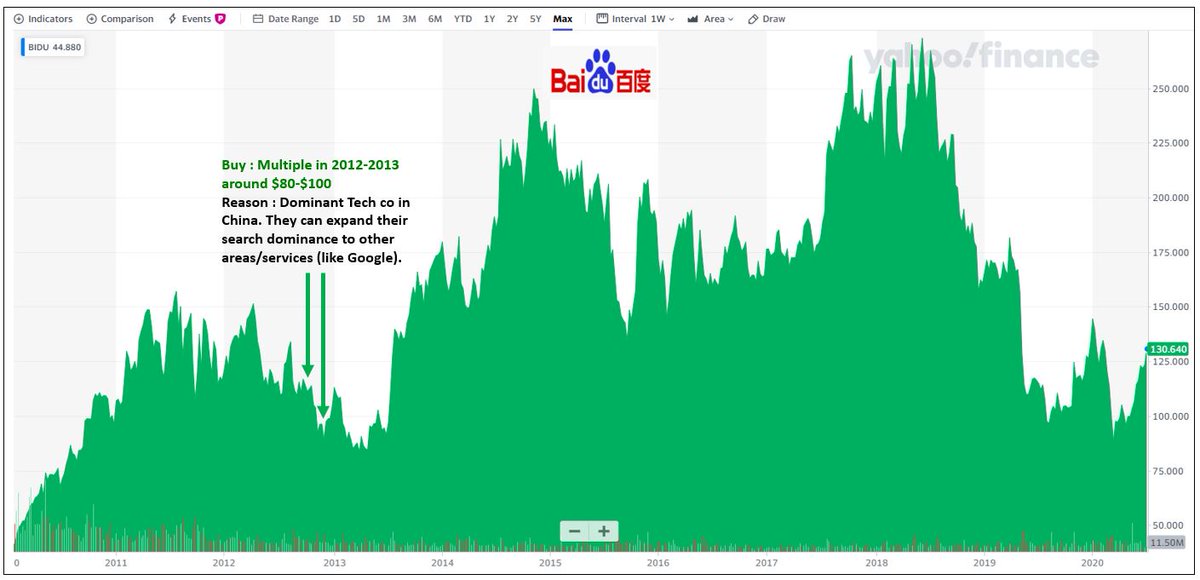The height and width of the screenshot is (580, 1200).
Task: Select the 6M range
Action: click(435, 19)
